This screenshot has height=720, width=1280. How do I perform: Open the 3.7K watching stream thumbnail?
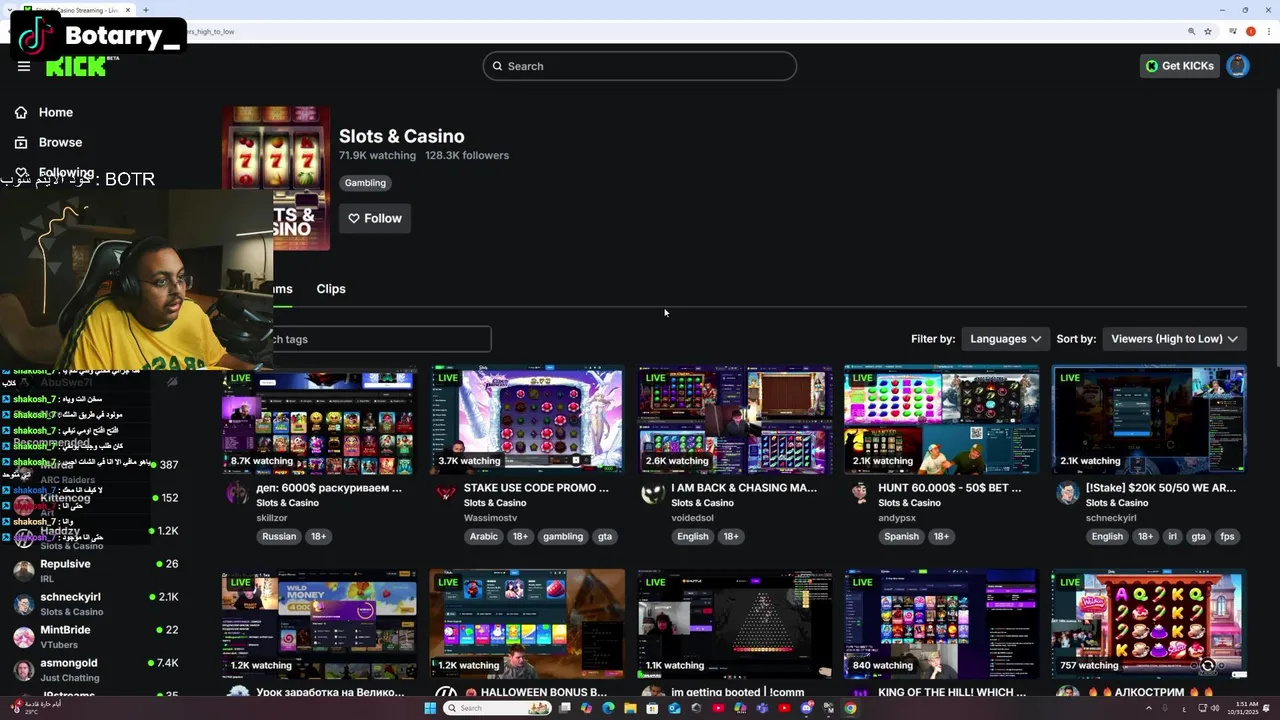click(527, 419)
